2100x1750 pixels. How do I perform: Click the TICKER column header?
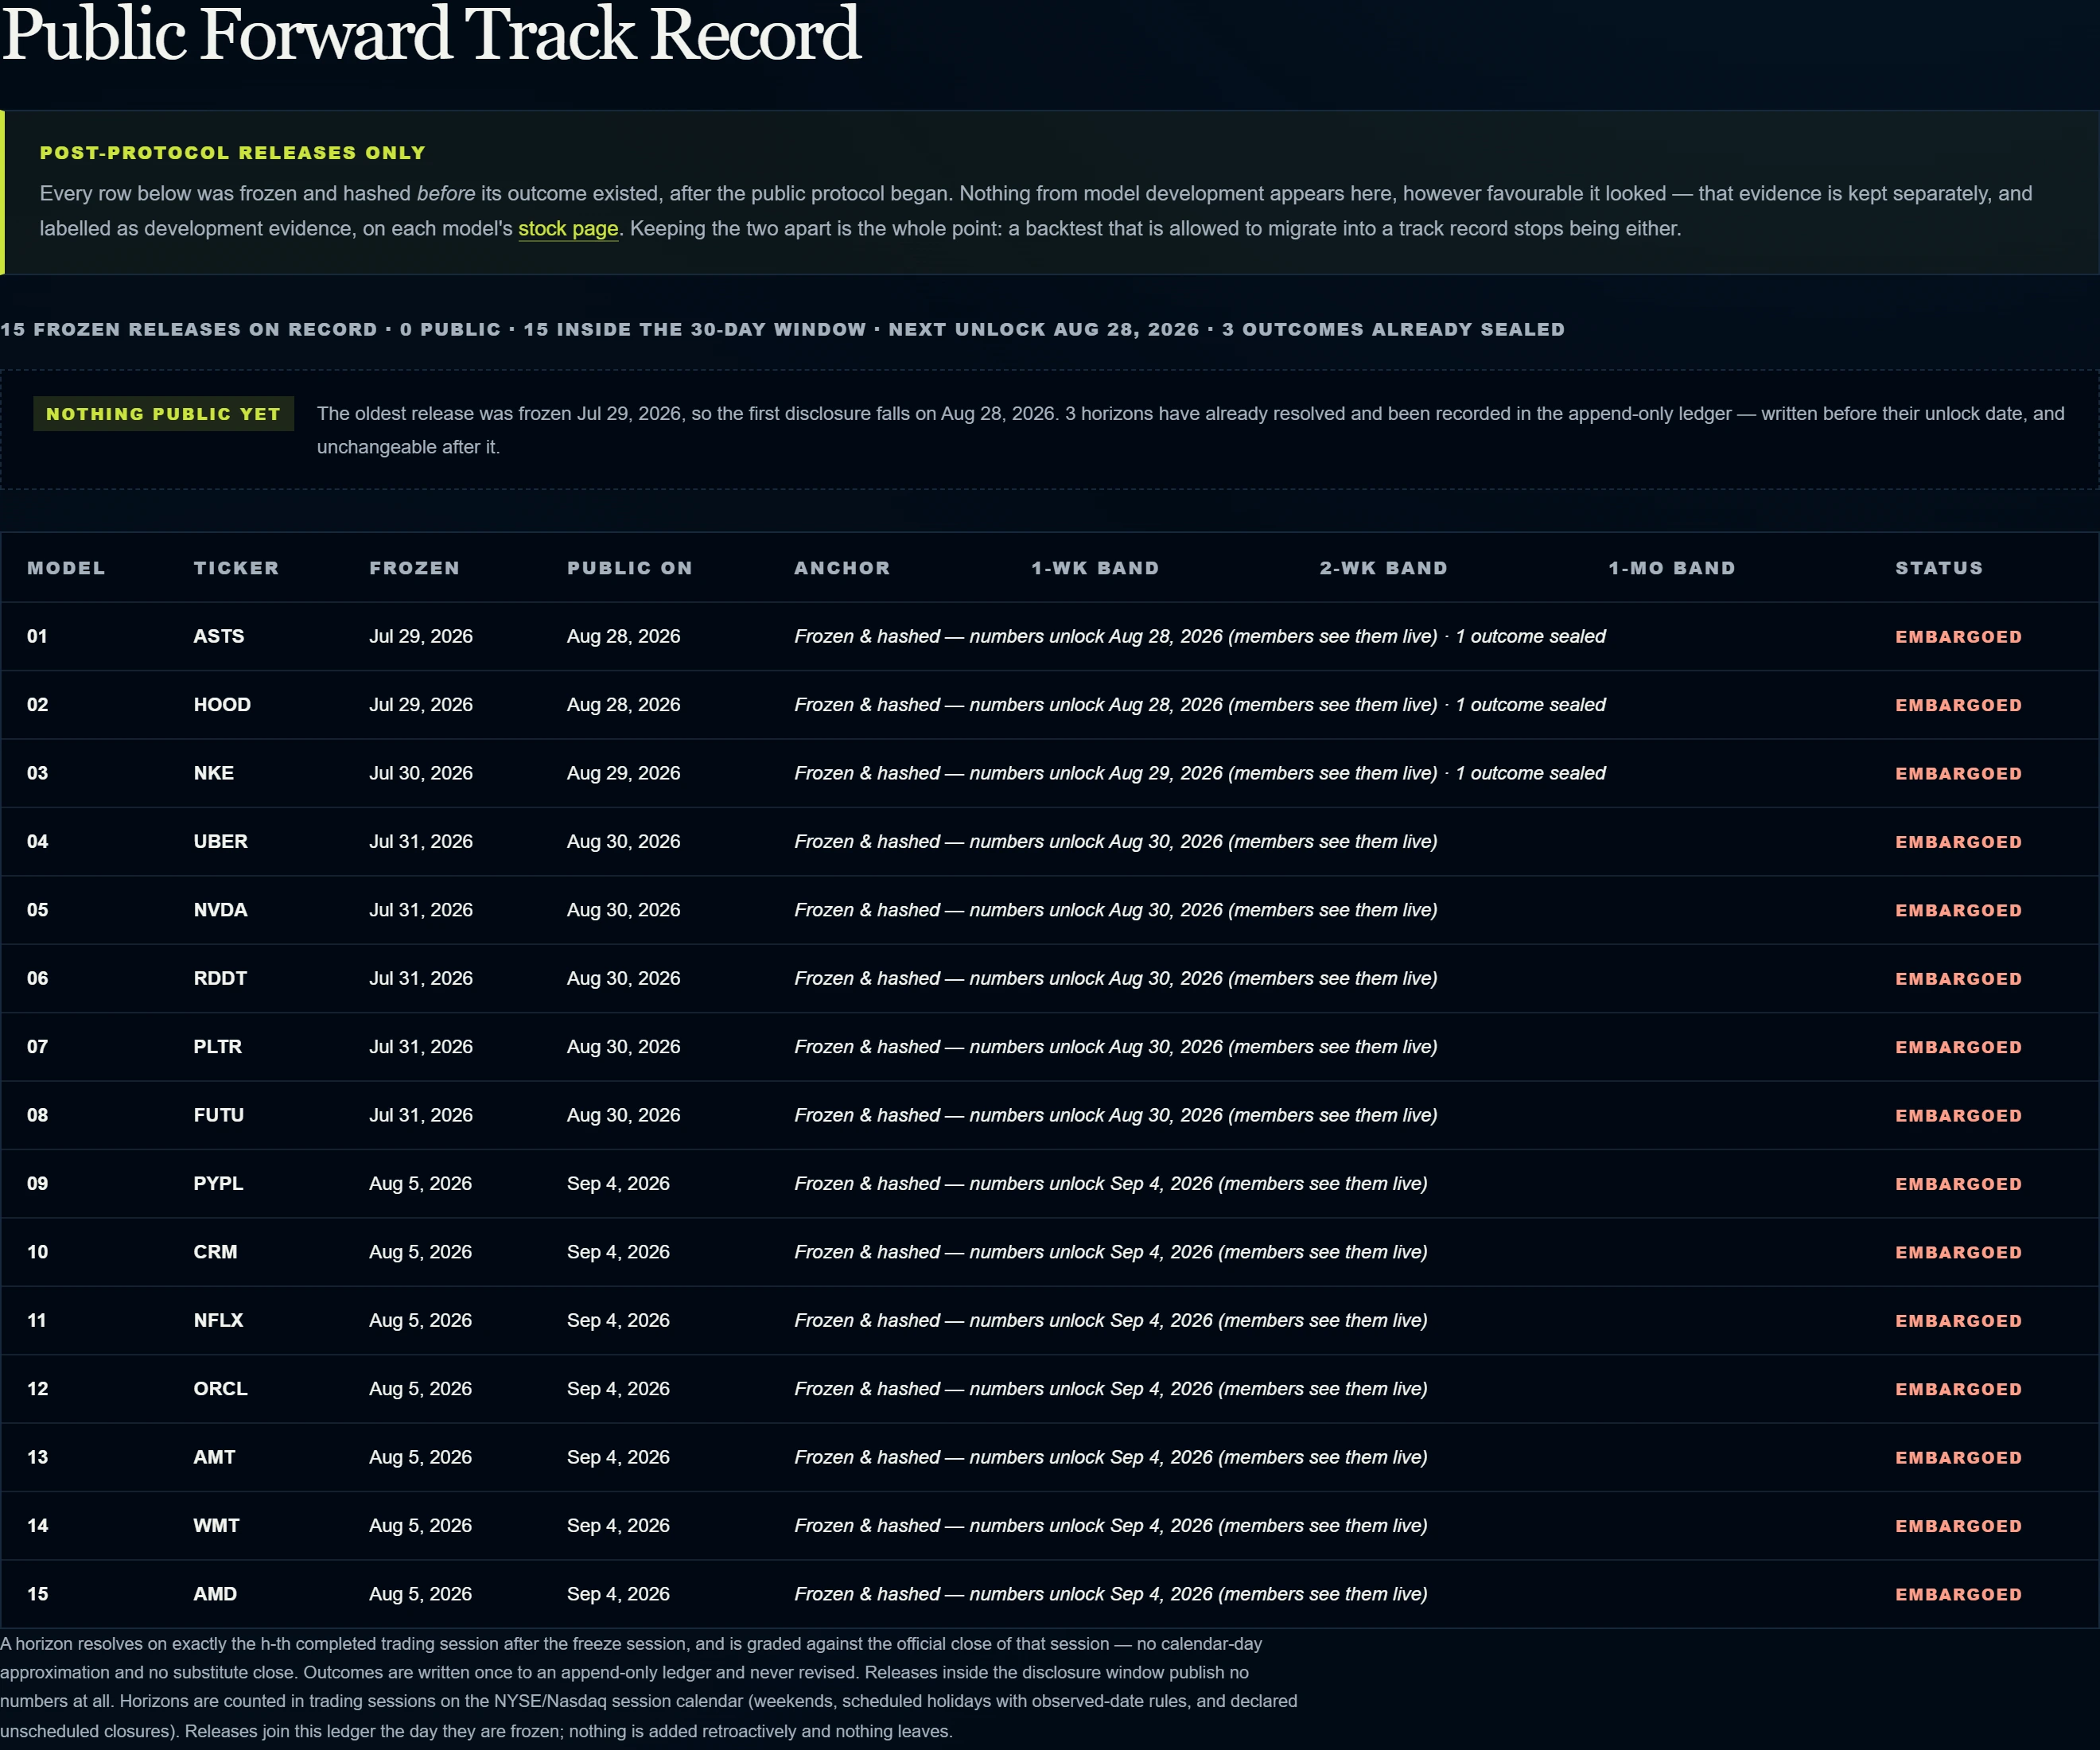tap(236, 568)
